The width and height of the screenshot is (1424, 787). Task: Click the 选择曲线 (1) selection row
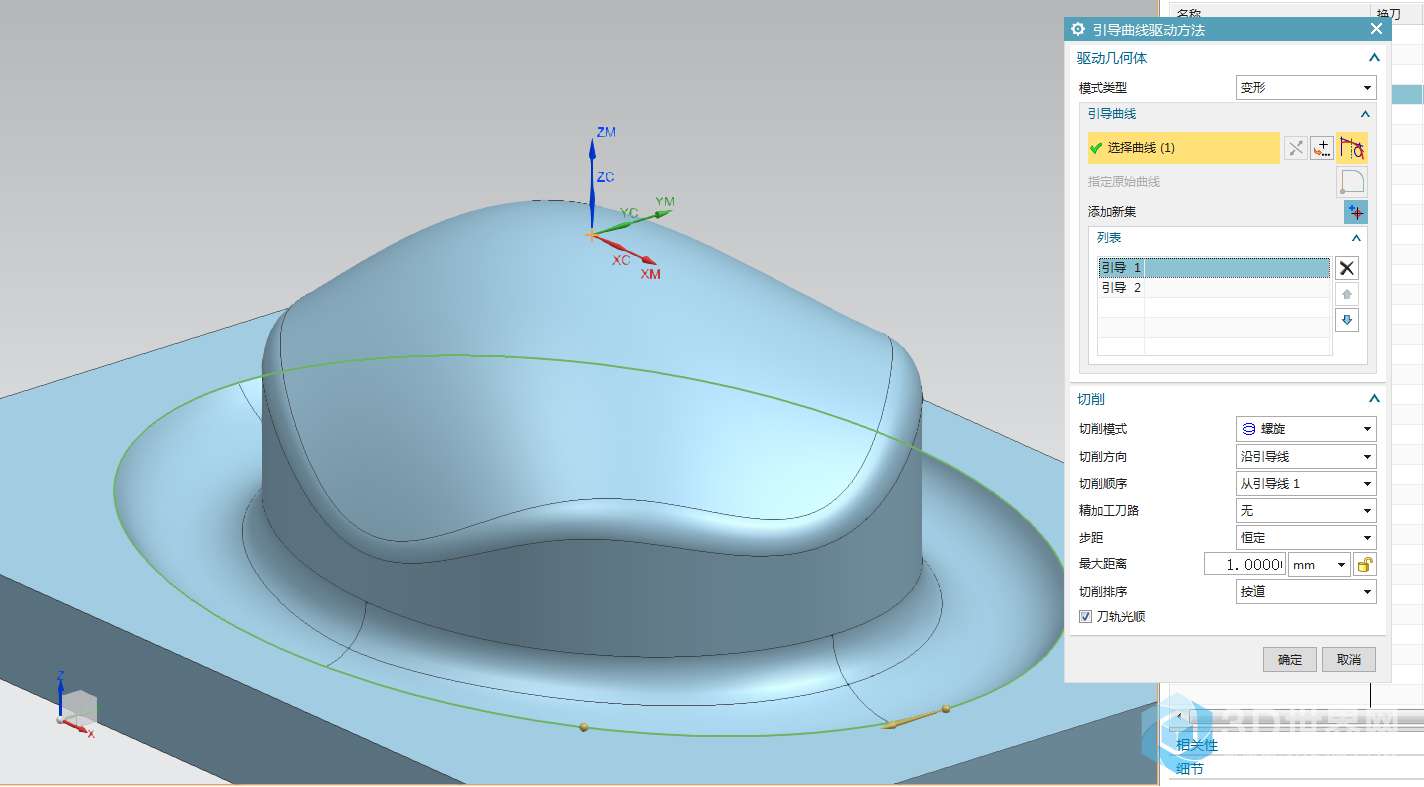(x=1184, y=148)
